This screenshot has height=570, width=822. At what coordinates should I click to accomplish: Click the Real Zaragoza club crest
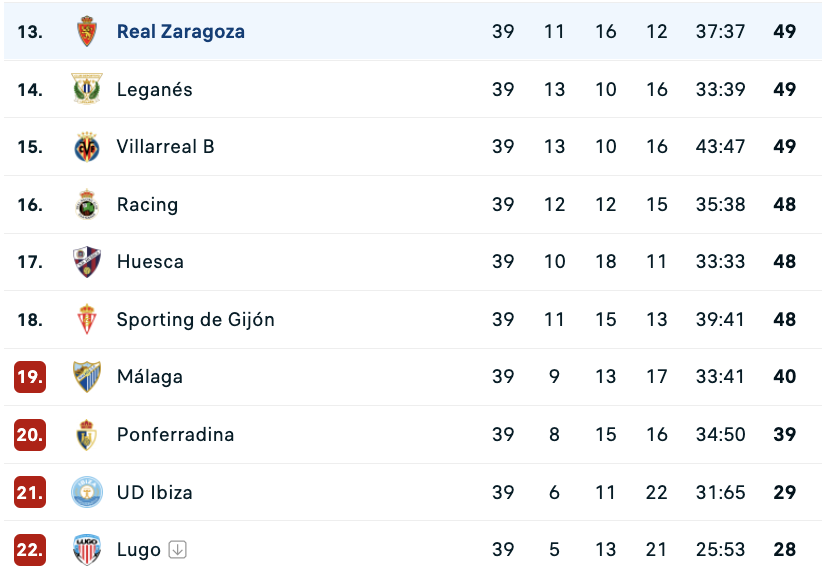coord(87,31)
